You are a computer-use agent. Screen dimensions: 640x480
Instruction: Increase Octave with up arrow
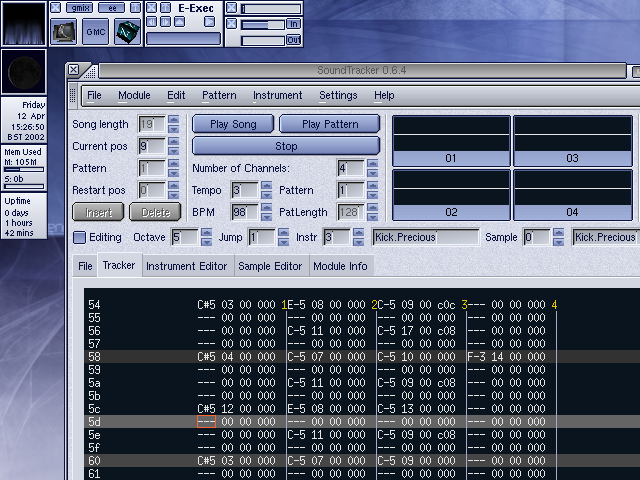tap(207, 233)
